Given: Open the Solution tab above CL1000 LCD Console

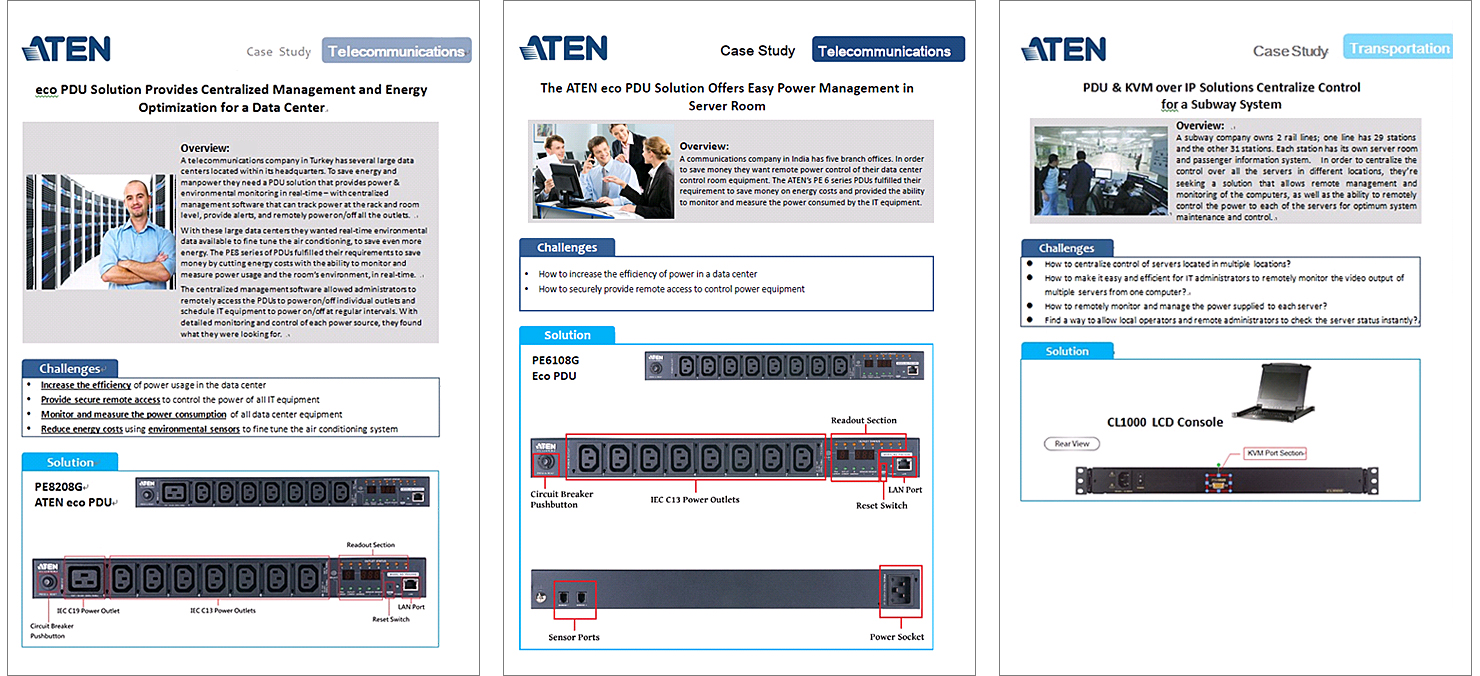Looking at the screenshot, I should coord(1067,351).
